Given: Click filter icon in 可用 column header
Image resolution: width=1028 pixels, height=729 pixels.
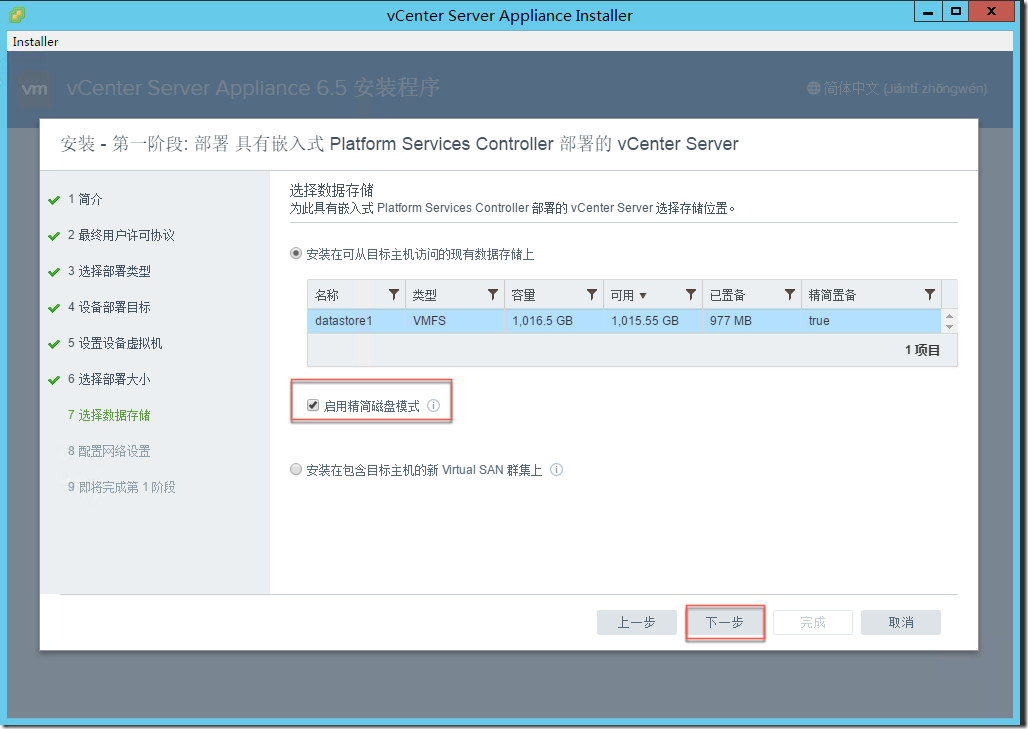Looking at the screenshot, I should 690,295.
